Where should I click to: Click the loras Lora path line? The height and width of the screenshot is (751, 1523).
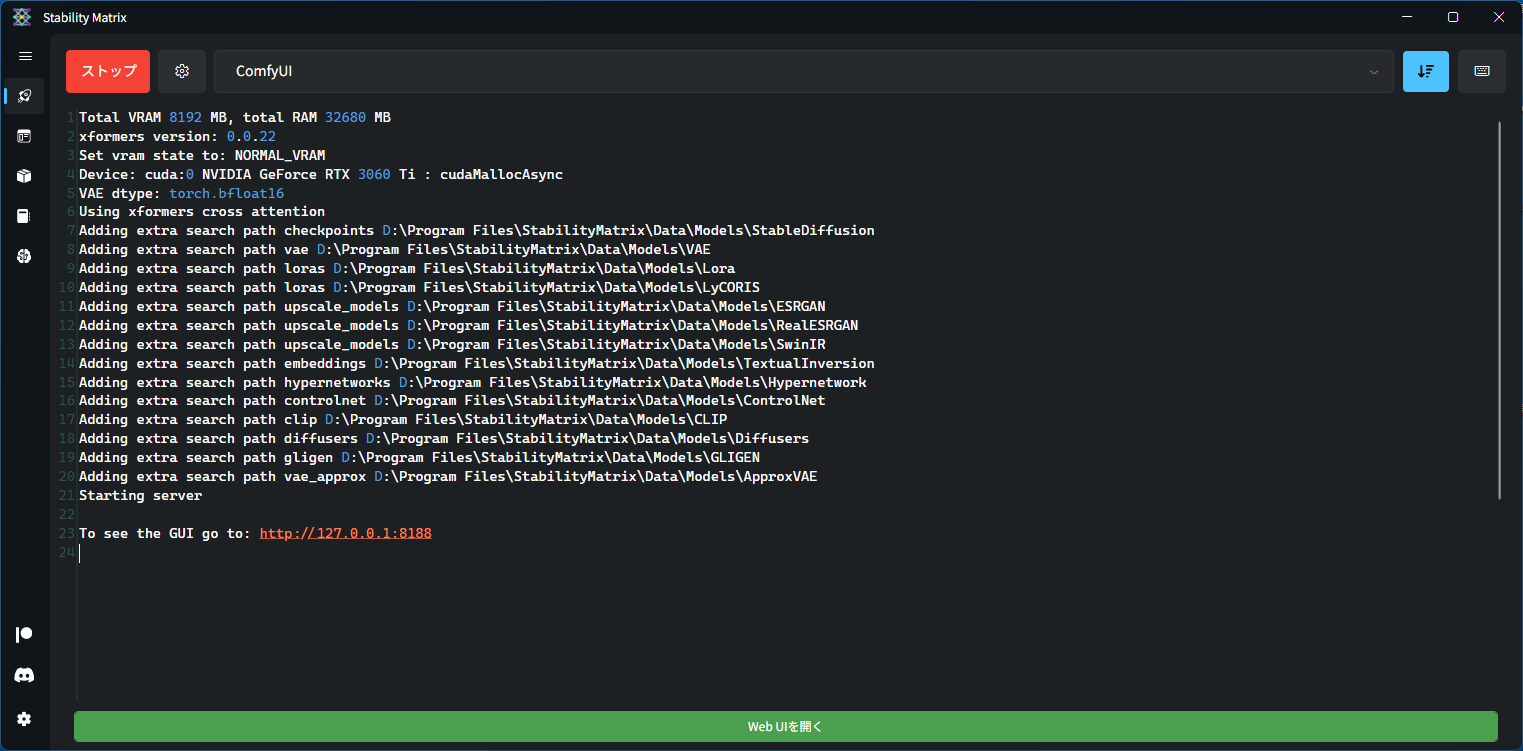(407, 268)
